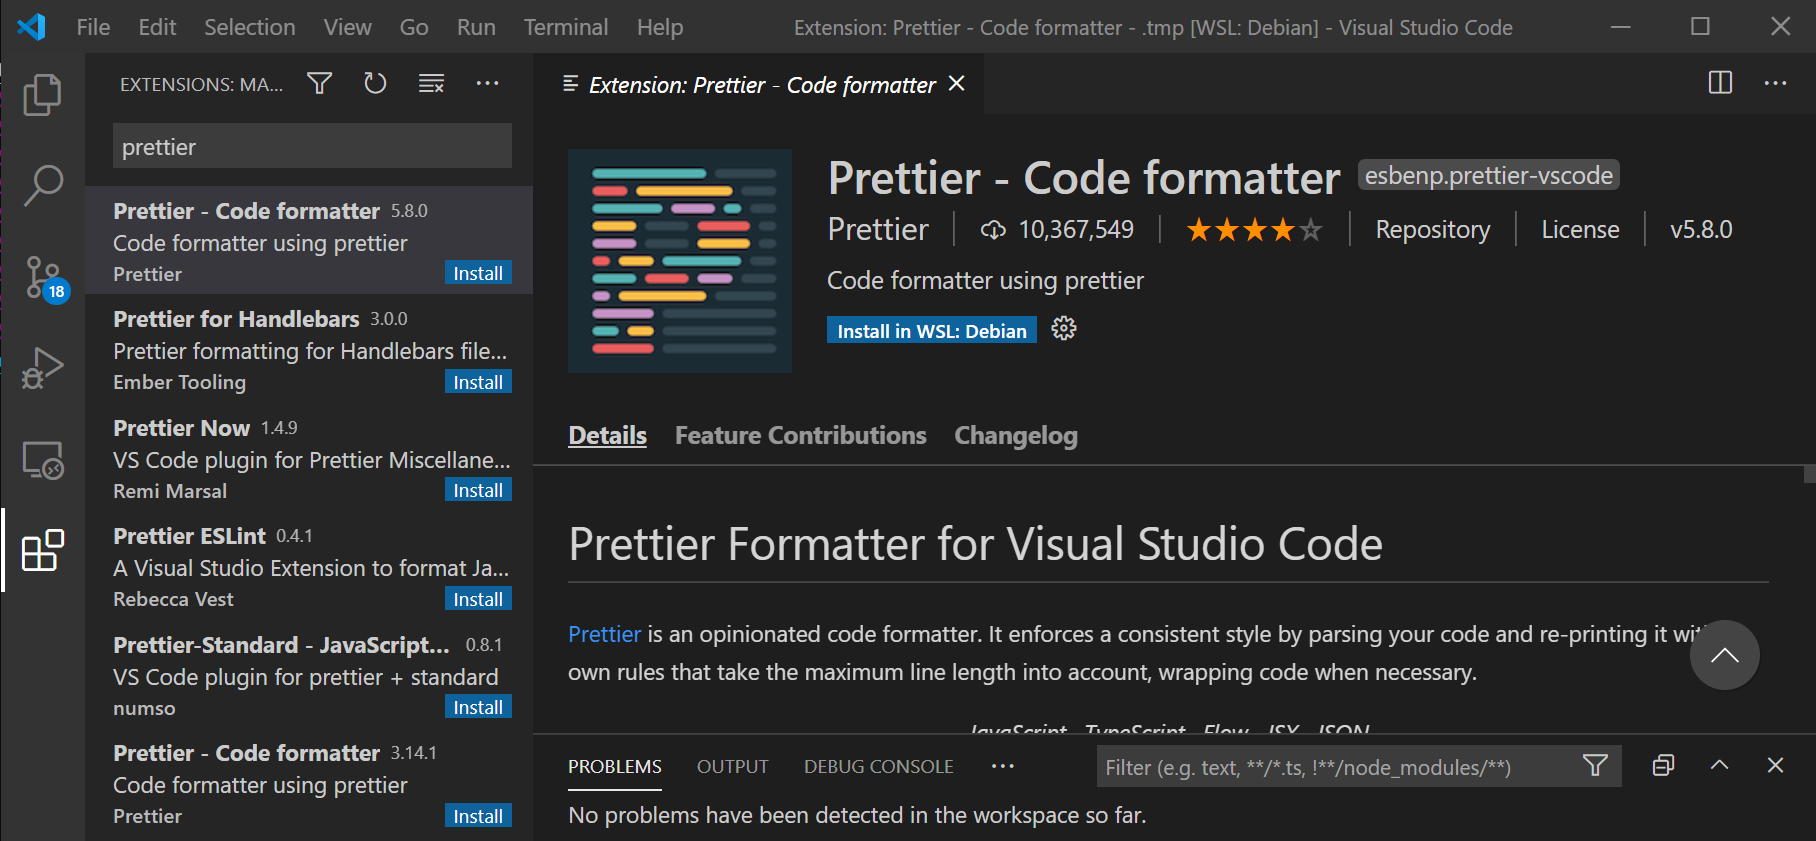Install Prettier for Handlebars
This screenshot has height=841, width=1816.
tap(478, 382)
